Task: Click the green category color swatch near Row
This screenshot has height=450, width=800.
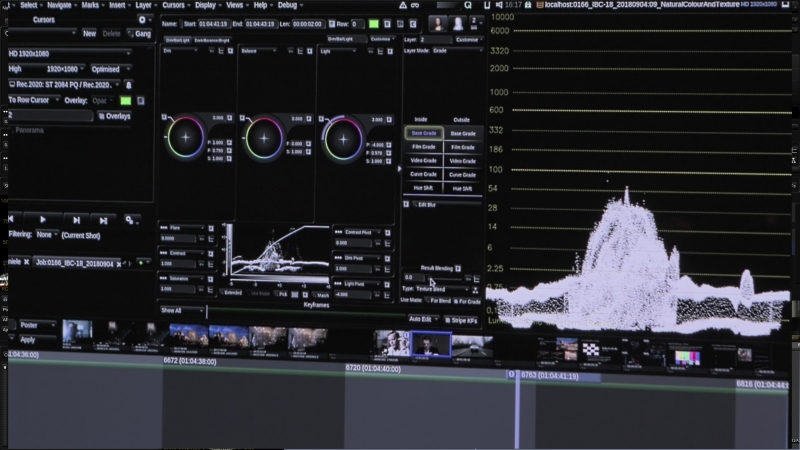Action: click(x=373, y=23)
